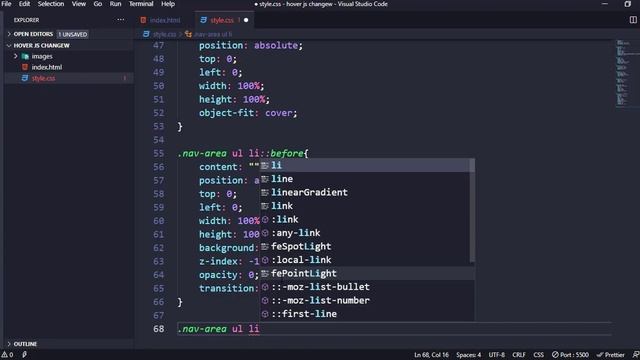
Task: Click the images folder icon
Action: click(25, 56)
